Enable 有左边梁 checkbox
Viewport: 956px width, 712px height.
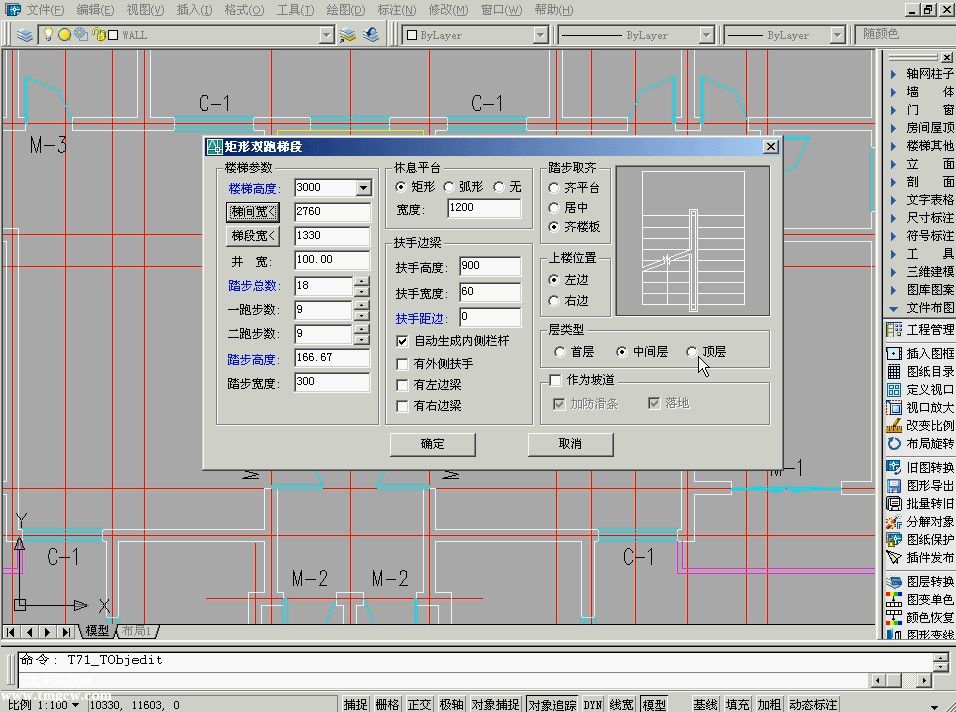click(402, 385)
